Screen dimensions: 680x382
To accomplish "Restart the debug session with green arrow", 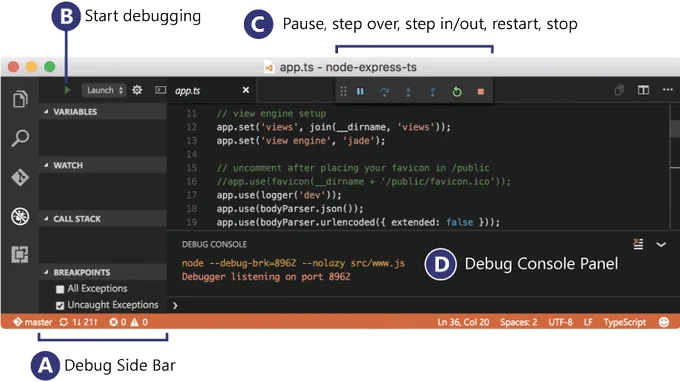I will tap(457, 91).
